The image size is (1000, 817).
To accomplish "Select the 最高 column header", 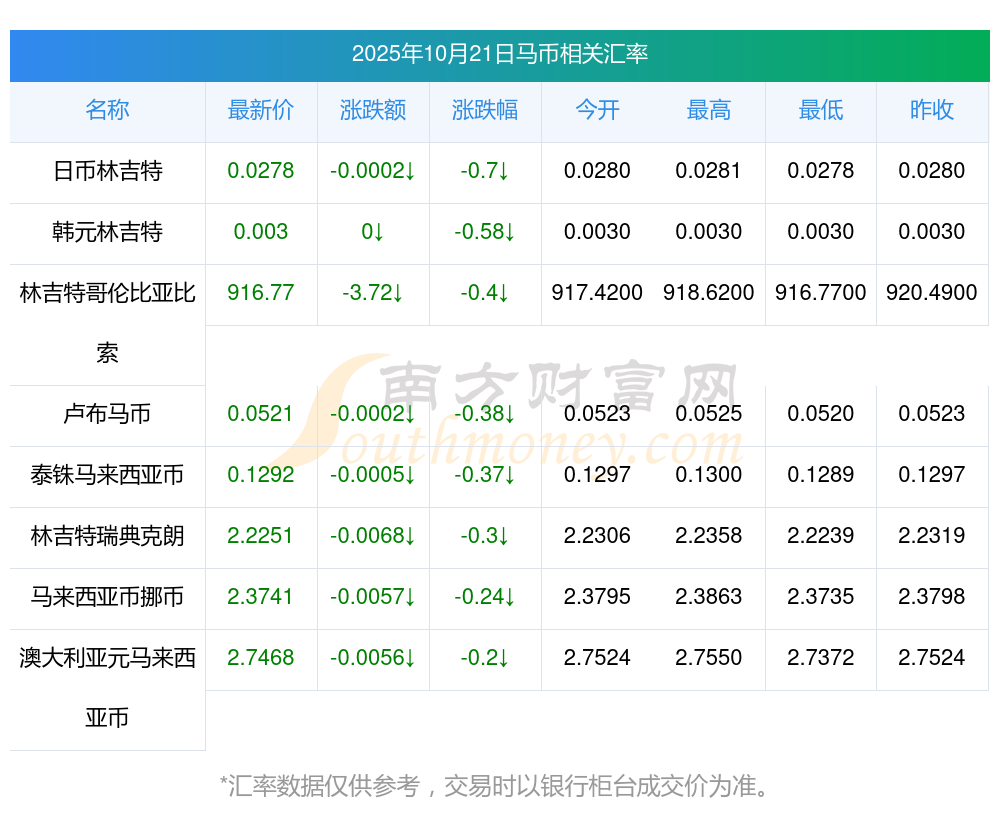I will (709, 110).
